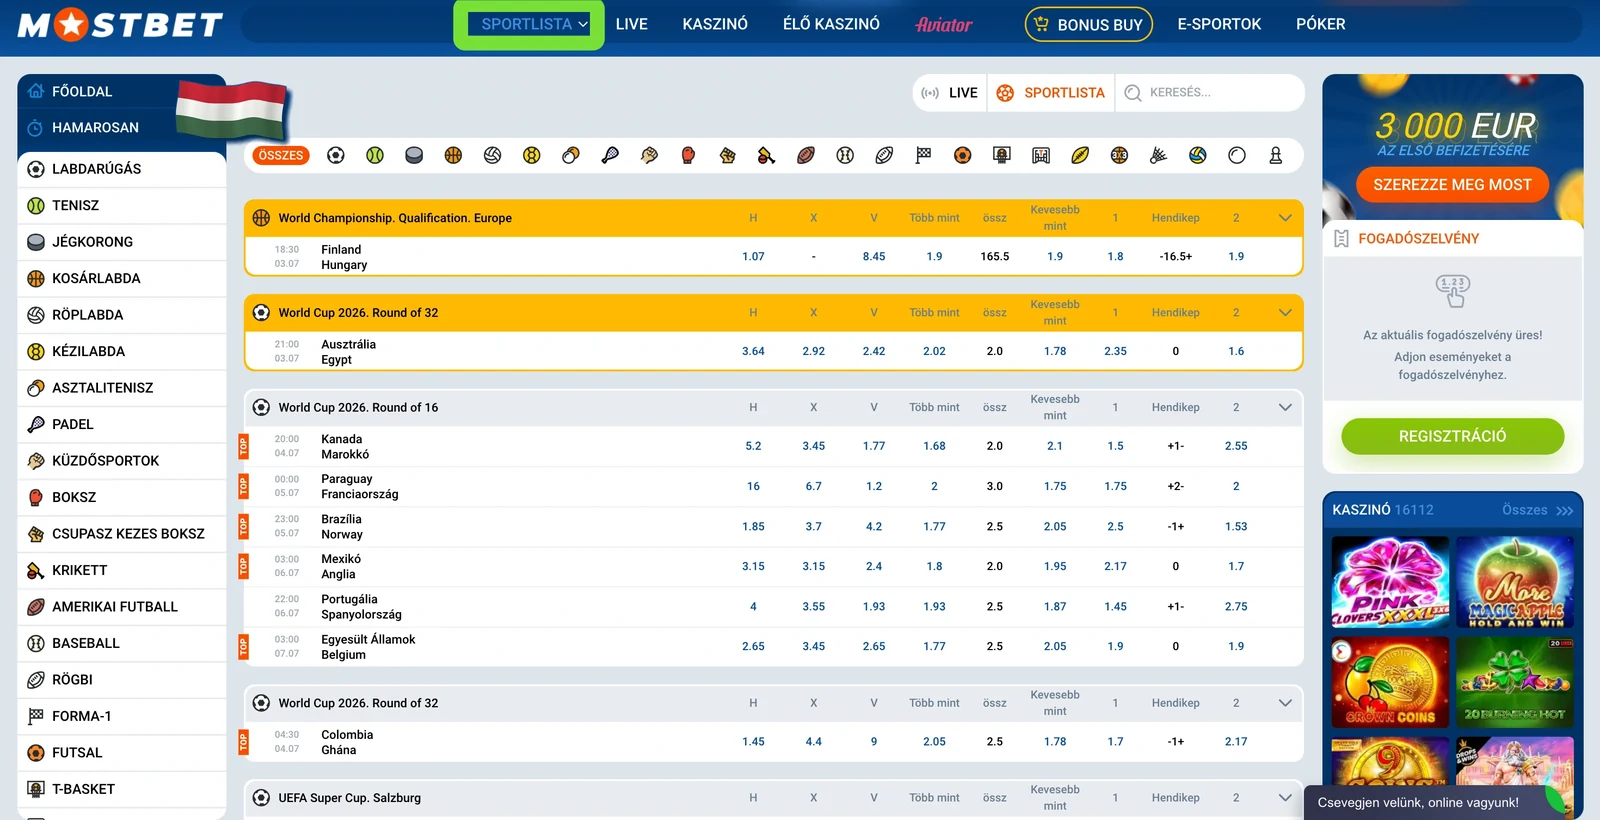The image size is (1600, 820).
Task: Select the Formula 1 checkered flag icon in the filter row
Action: [x=923, y=155]
